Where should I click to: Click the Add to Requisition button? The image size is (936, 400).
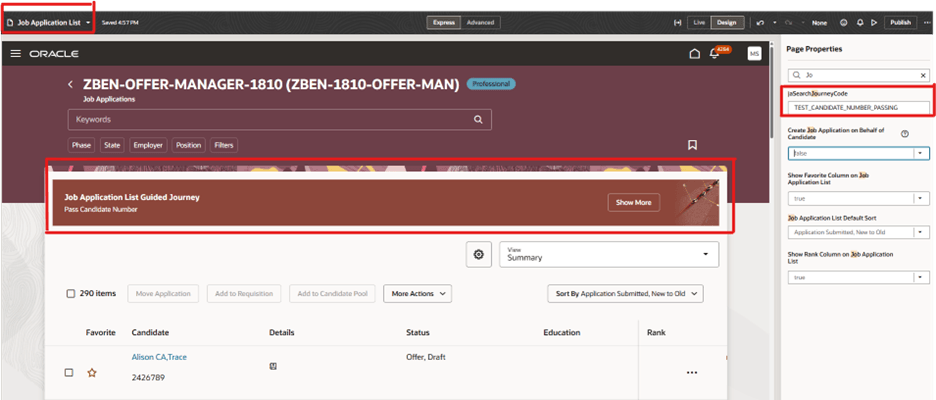click(x=244, y=294)
